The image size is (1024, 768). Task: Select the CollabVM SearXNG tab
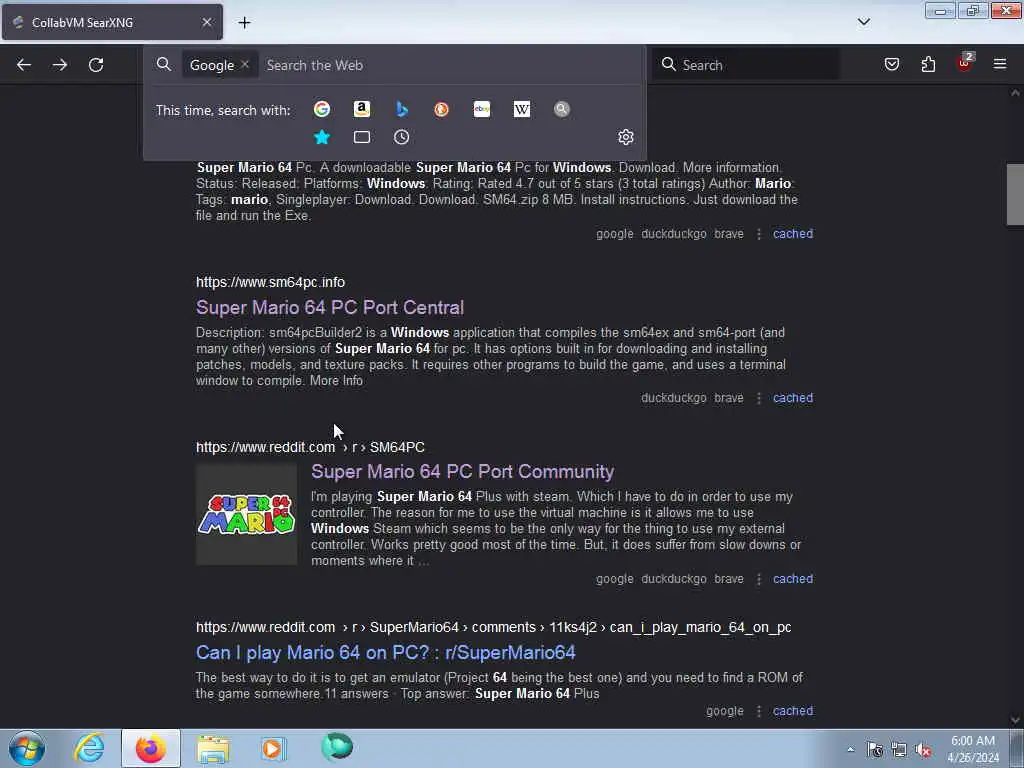pyautogui.click(x=112, y=22)
